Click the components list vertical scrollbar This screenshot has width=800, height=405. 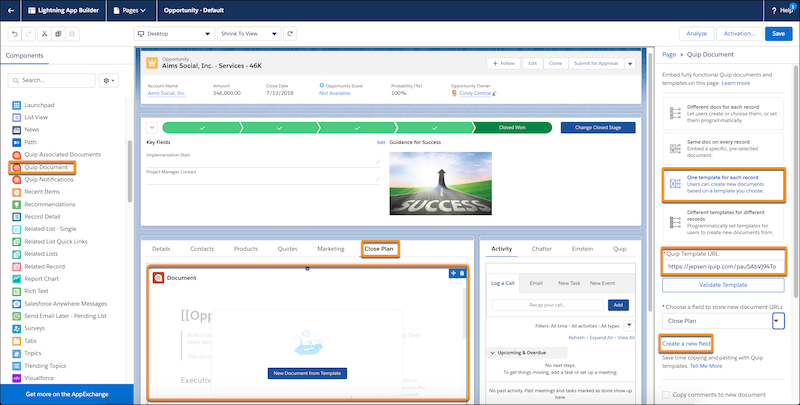click(x=130, y=171)
